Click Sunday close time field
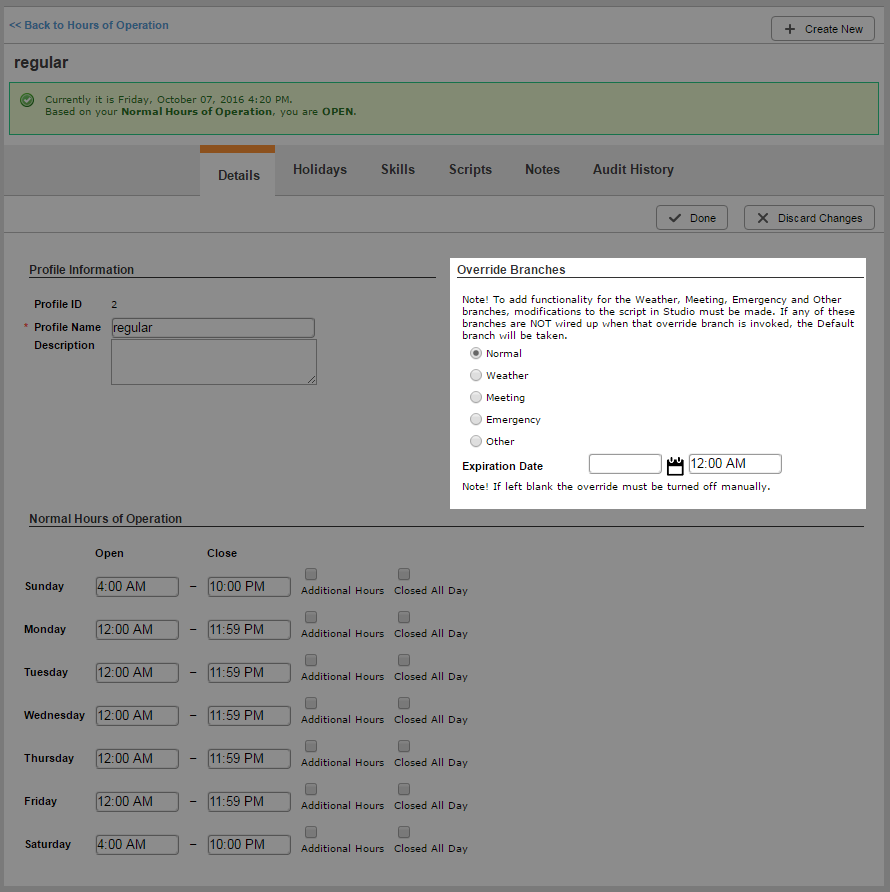The width and height of the screenshot is (890, 892). click(x=249, y=587)
